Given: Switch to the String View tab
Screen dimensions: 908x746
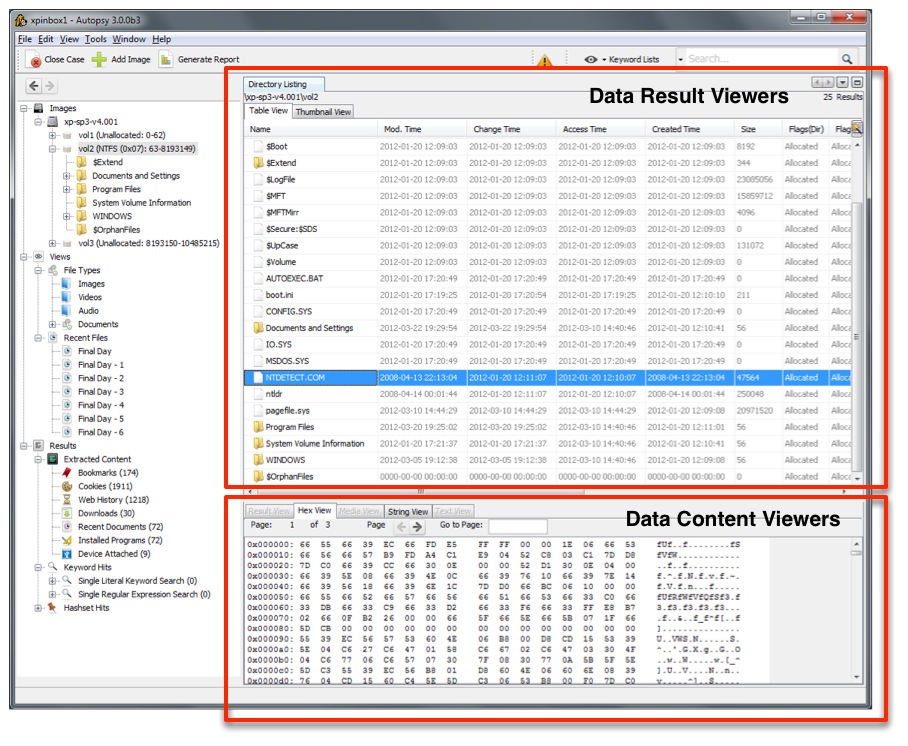Looking at the screenshot, I should pos(408,509).
